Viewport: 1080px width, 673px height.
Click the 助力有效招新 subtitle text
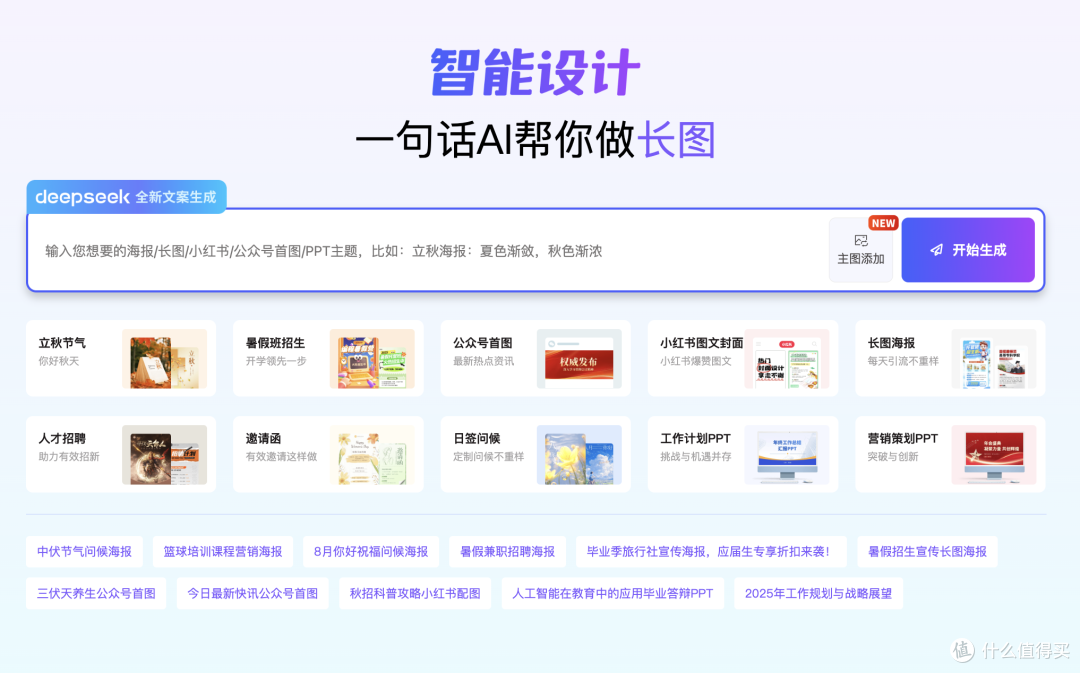tap(69, 457)
